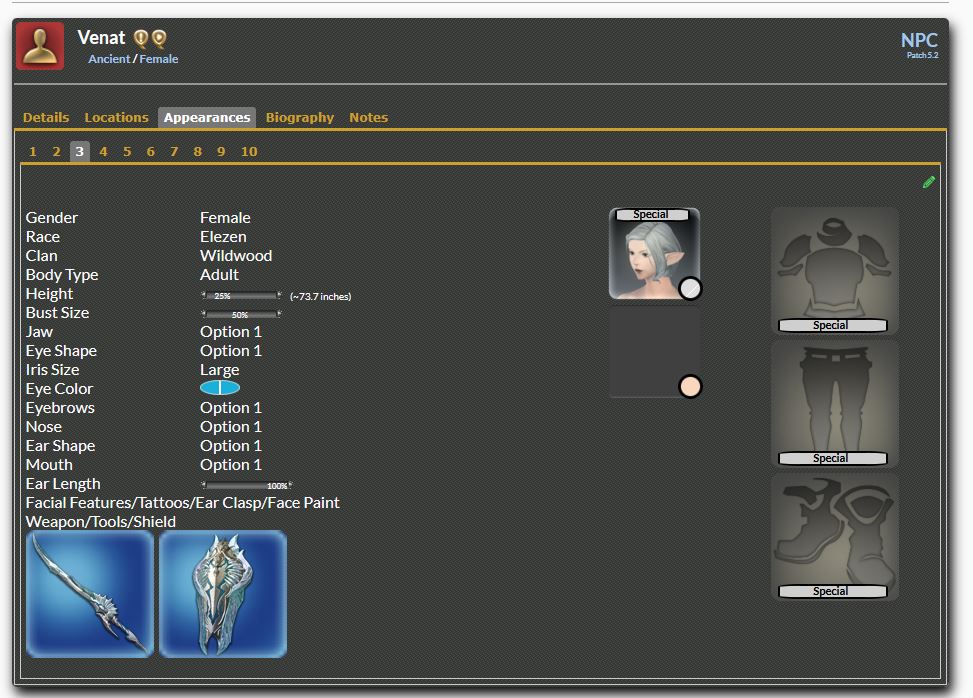Select appearance number 9
The height and width of the screenshot is (698, 973).
221,151
